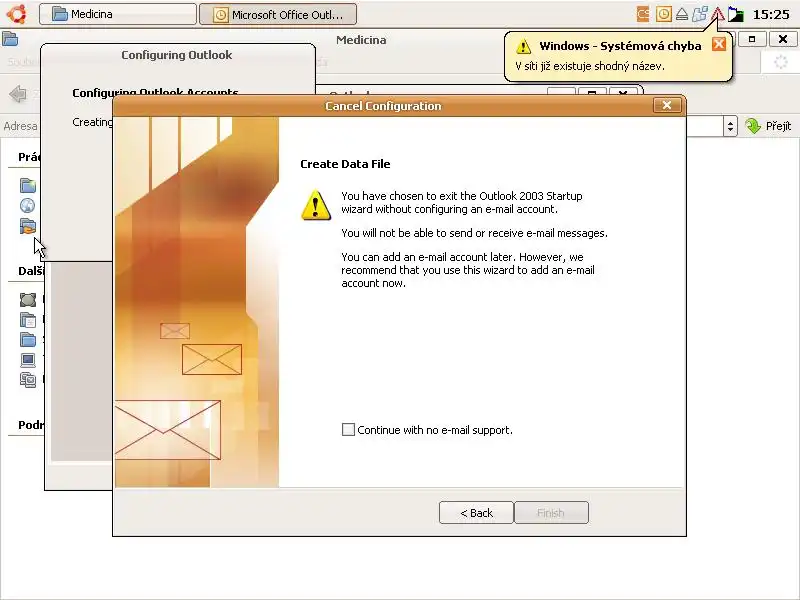Click the yellow warning icon in the dialog

click(316, 205)
